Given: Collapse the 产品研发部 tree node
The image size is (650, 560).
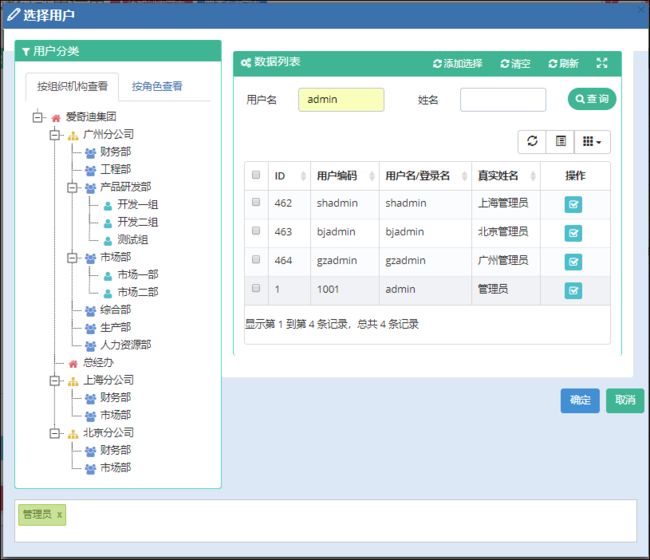Looking at the screenshot, I should point(72,188).
